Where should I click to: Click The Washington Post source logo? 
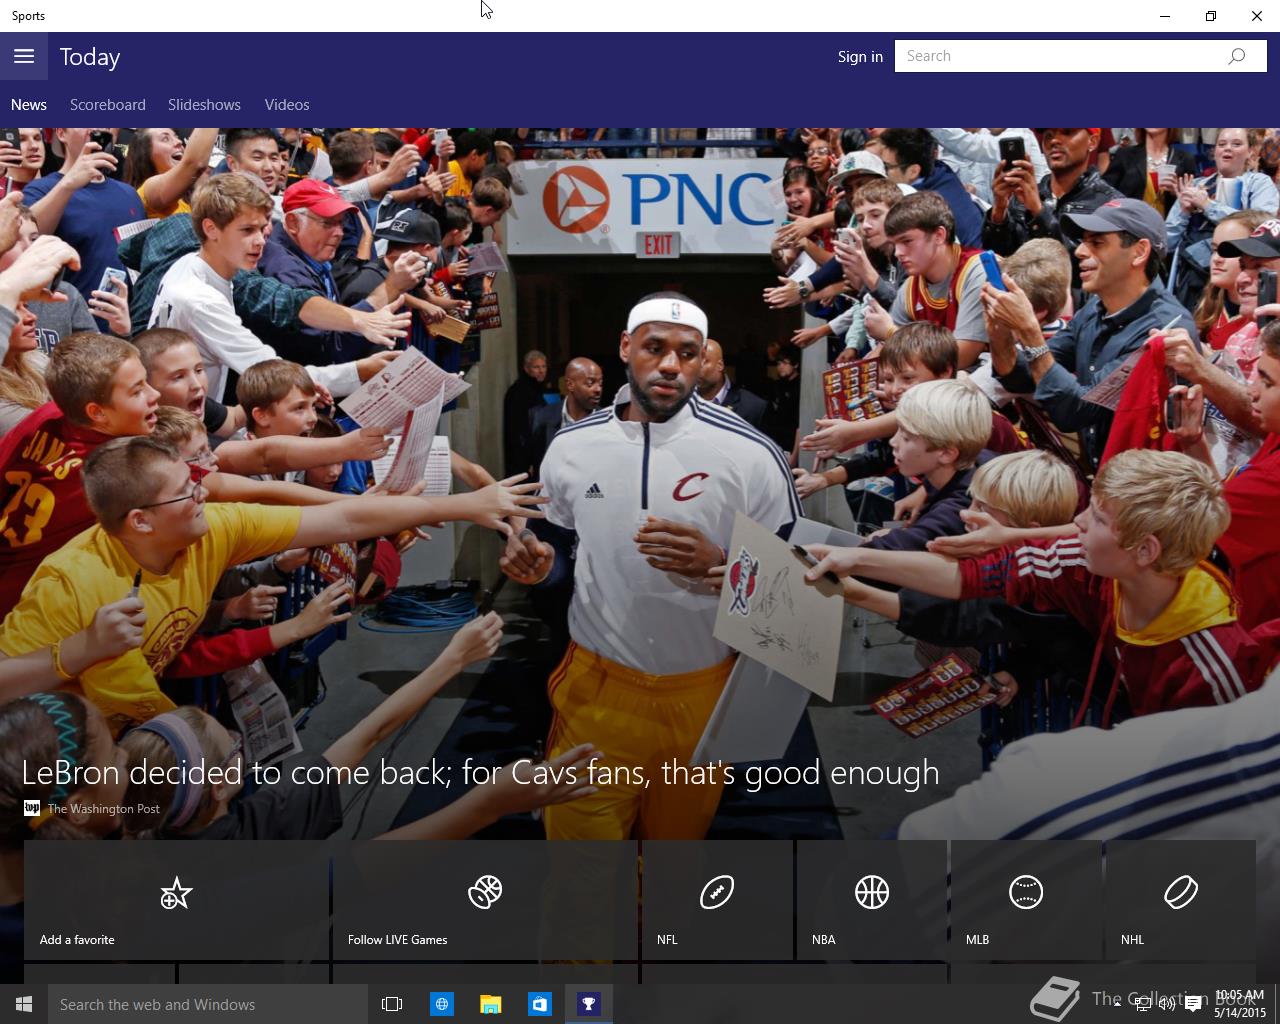[x=32, y=808]
